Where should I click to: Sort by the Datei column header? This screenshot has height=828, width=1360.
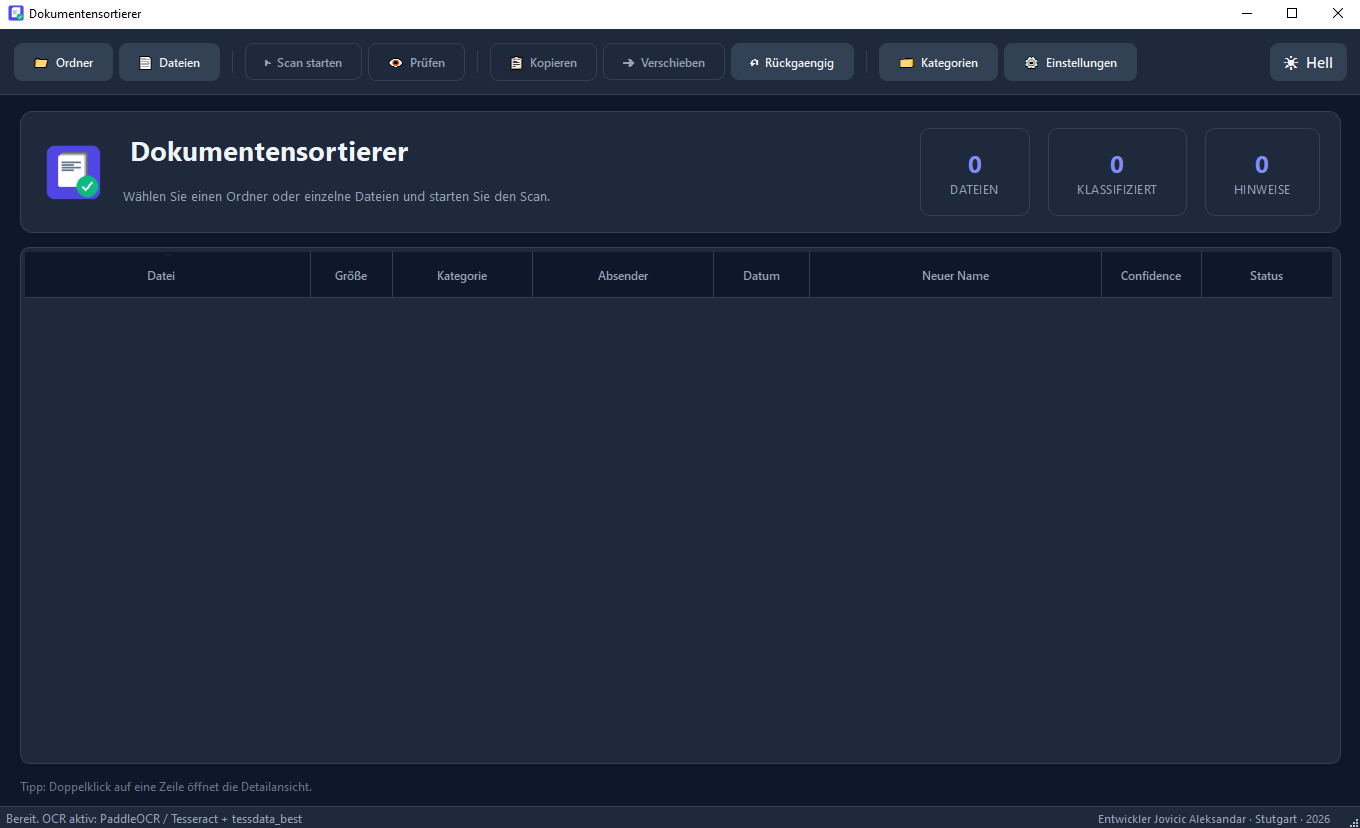click(x=167, y=275)
